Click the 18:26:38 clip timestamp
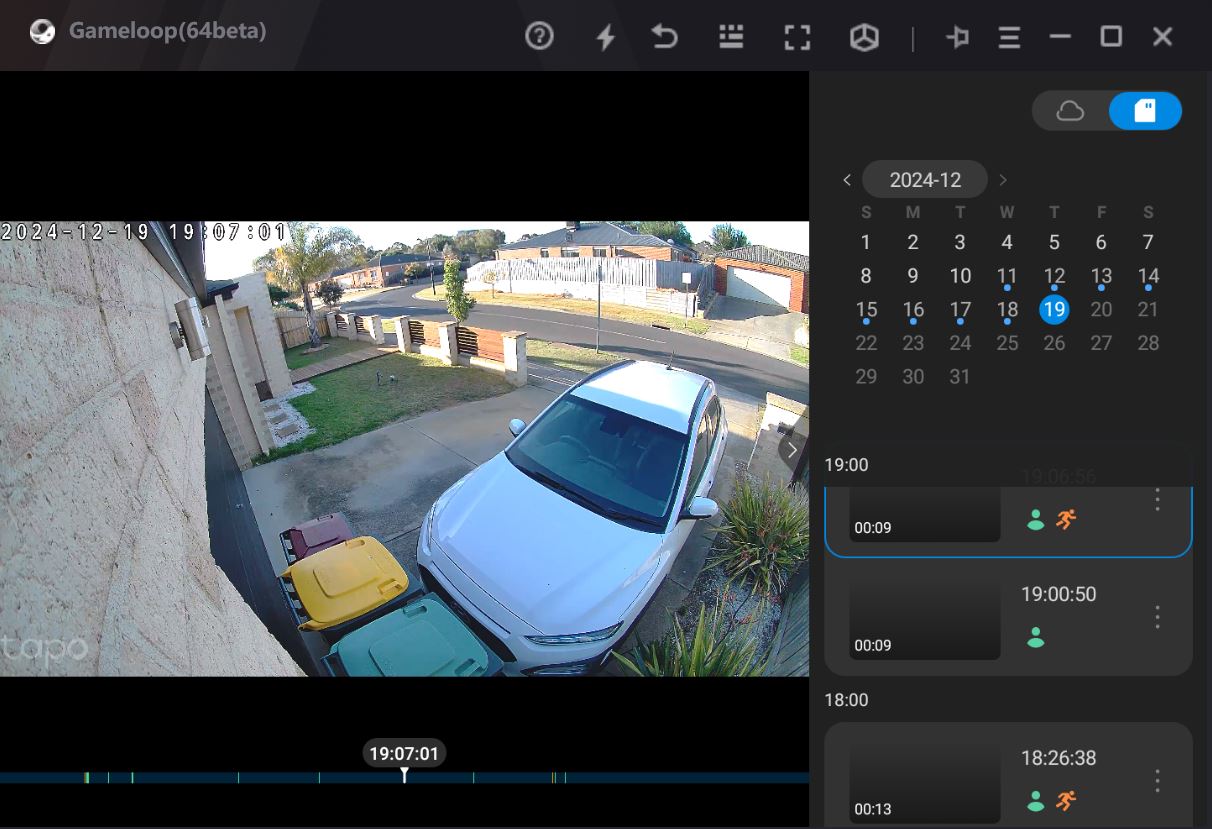 click(1058, 758)
